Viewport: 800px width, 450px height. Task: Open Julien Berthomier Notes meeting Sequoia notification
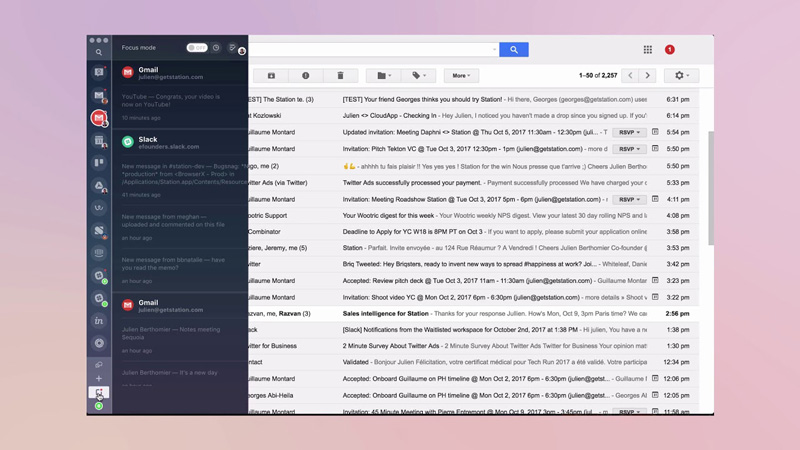click(x=180, y=340)
